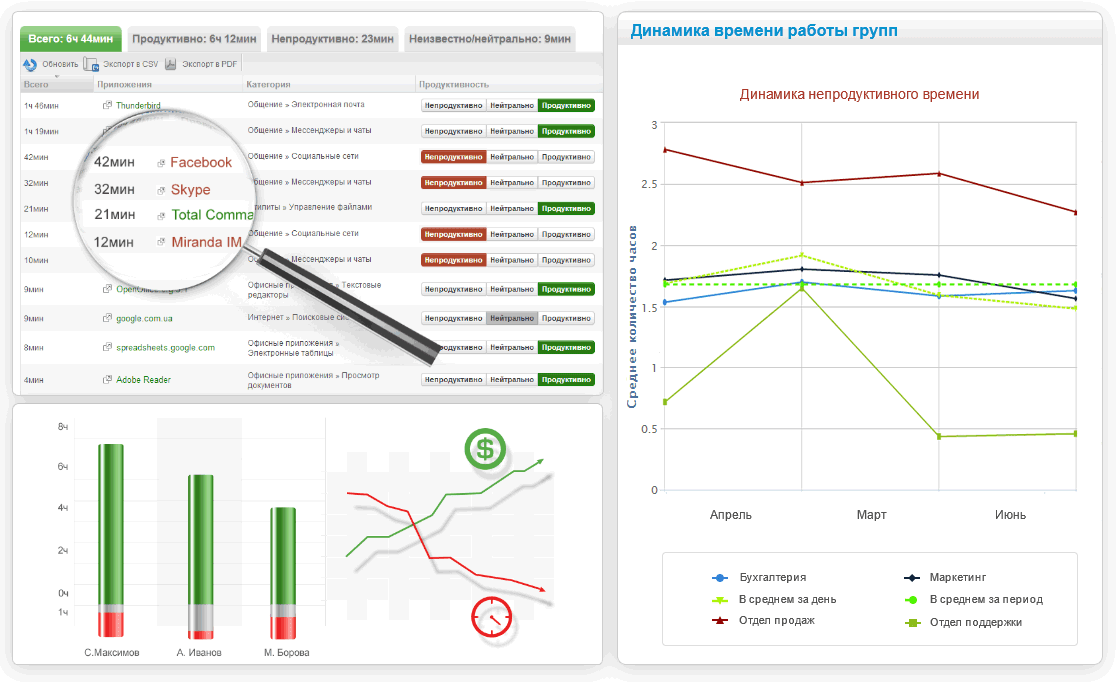
Task: Click the 1ч 46мин time cell
Action: coord(41,106)
